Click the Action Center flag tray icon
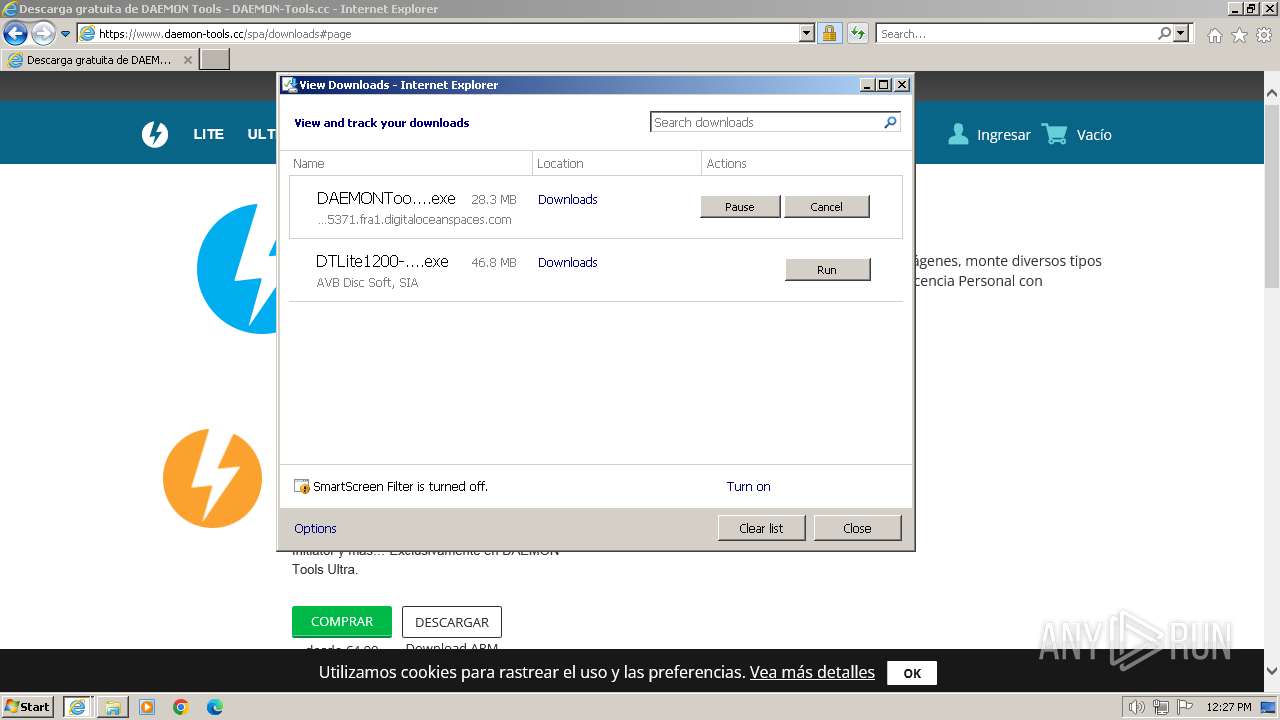Viewport: 1280px width, 720px height. [1184, 707]
